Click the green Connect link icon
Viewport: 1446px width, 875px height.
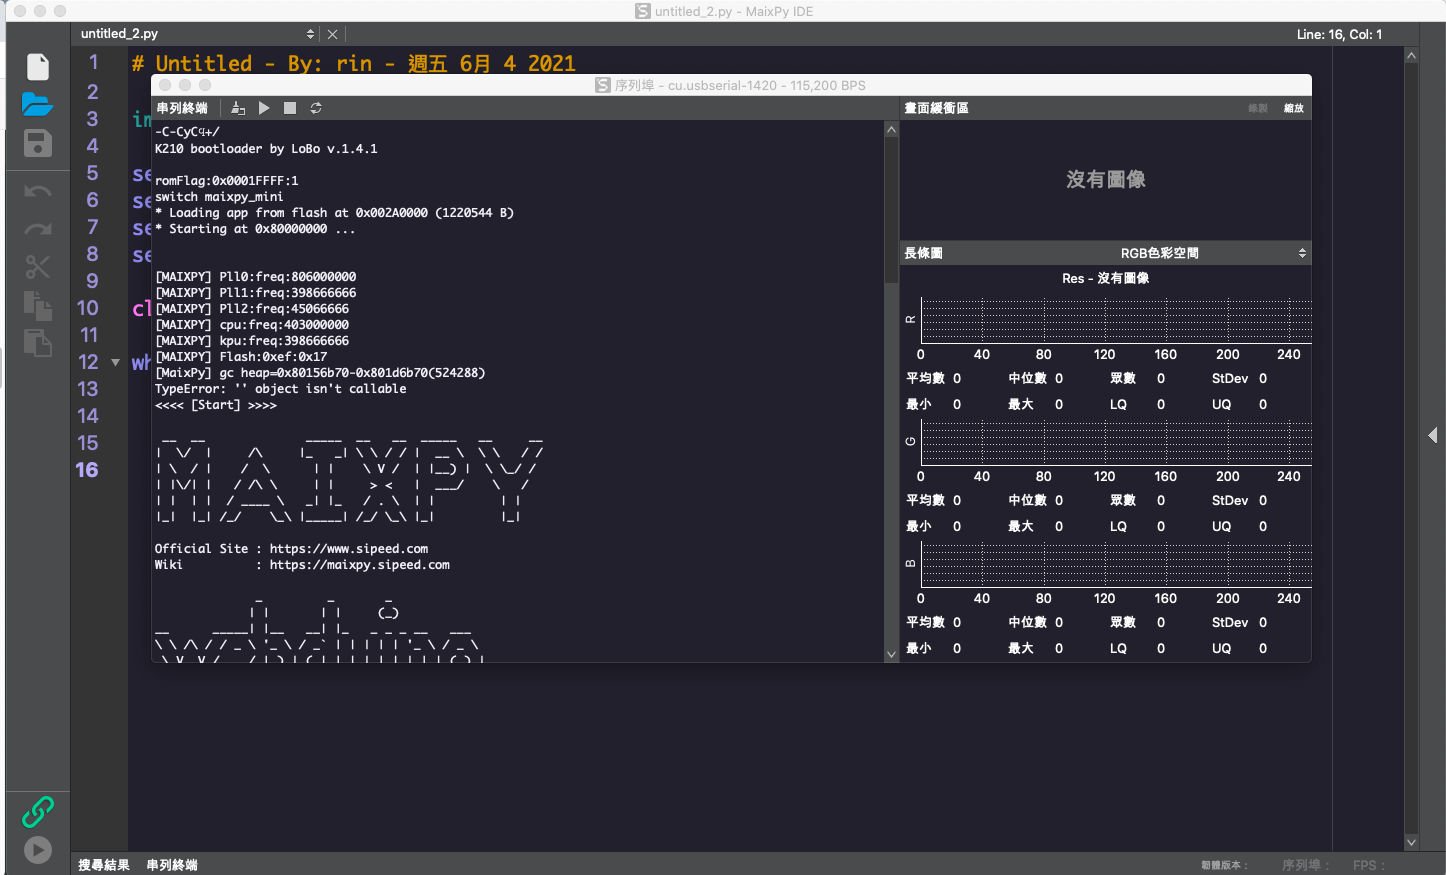click(38, 812)
